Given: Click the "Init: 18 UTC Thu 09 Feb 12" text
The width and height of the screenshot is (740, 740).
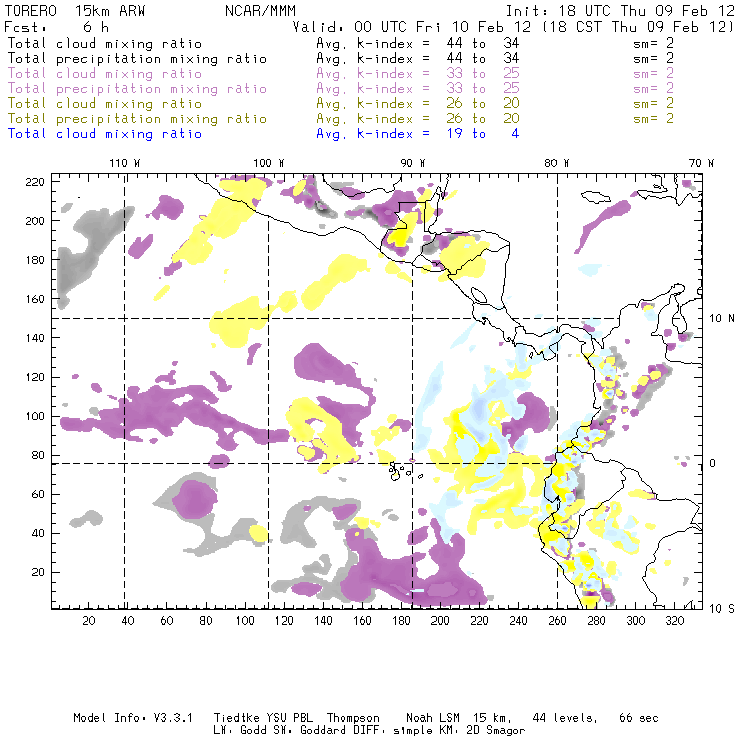Looking at the screenshot, I should pos(620,11).
